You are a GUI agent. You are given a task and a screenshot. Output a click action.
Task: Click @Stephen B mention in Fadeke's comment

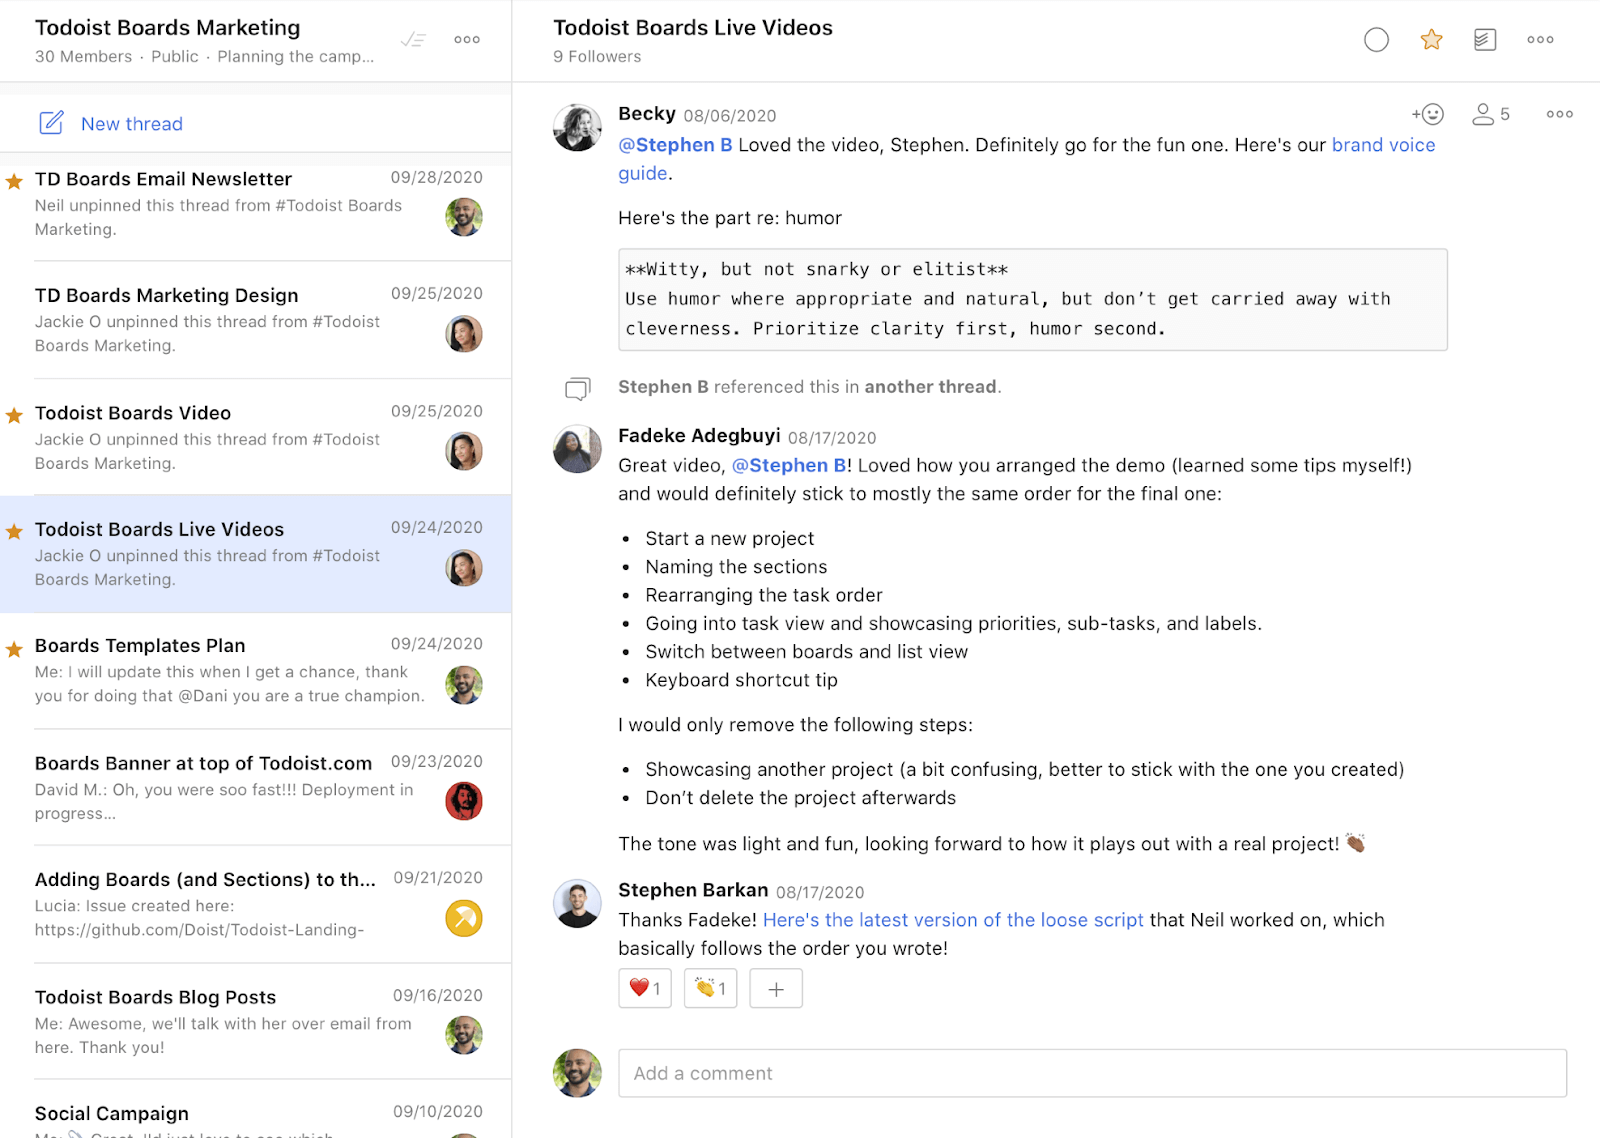point(789,465)
